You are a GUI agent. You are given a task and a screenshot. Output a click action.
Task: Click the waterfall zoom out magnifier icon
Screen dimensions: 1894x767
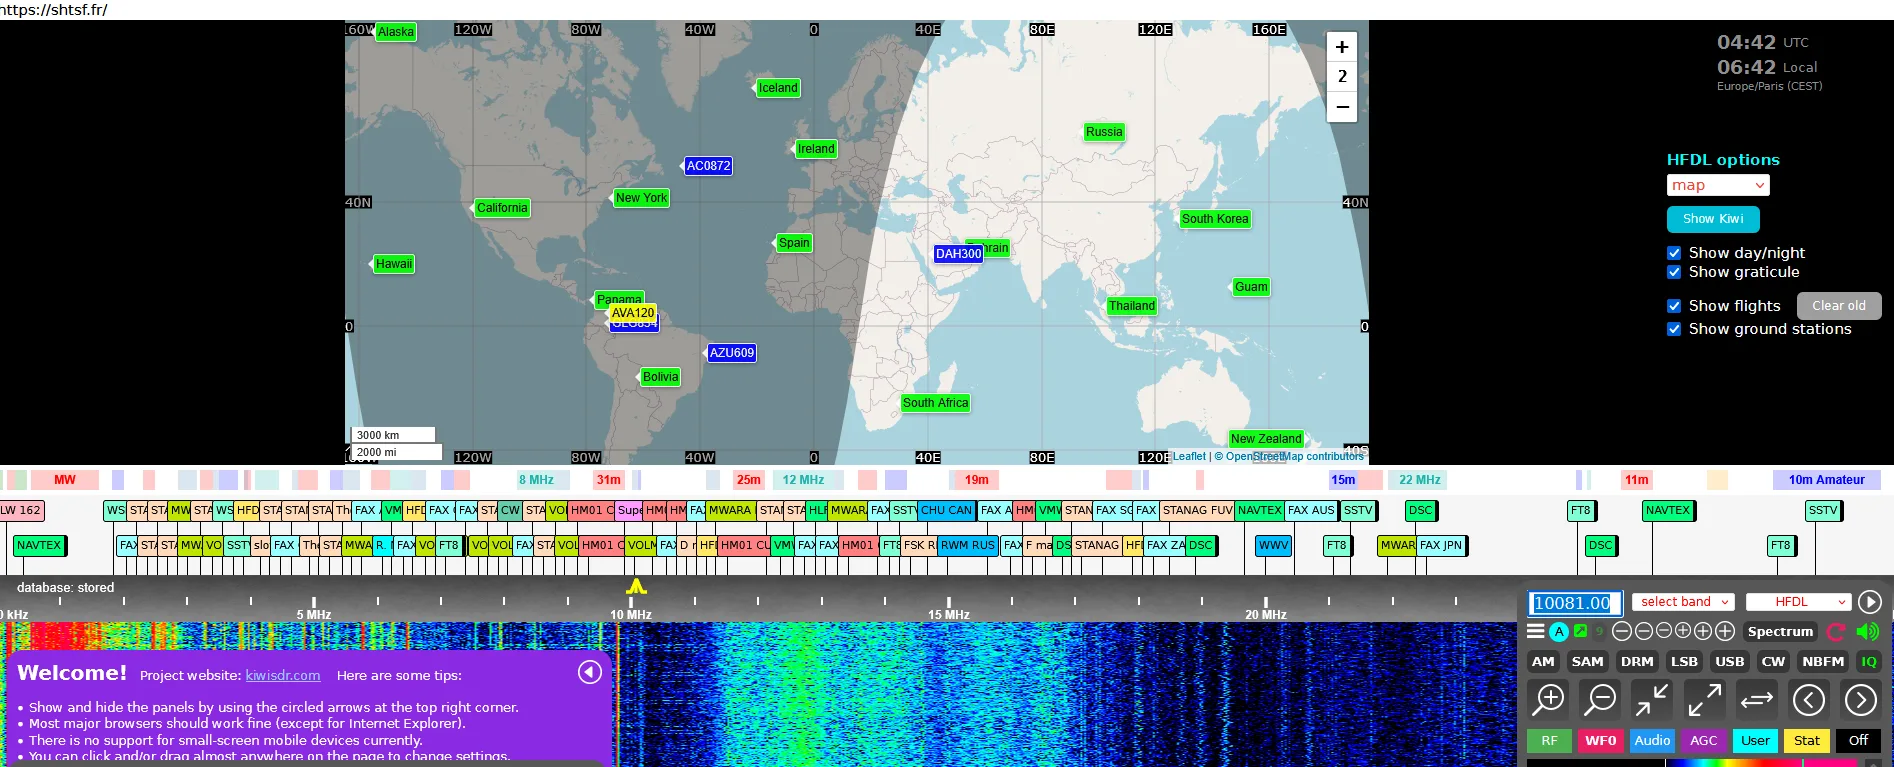pyautogui.click(x=1600, y=699)
